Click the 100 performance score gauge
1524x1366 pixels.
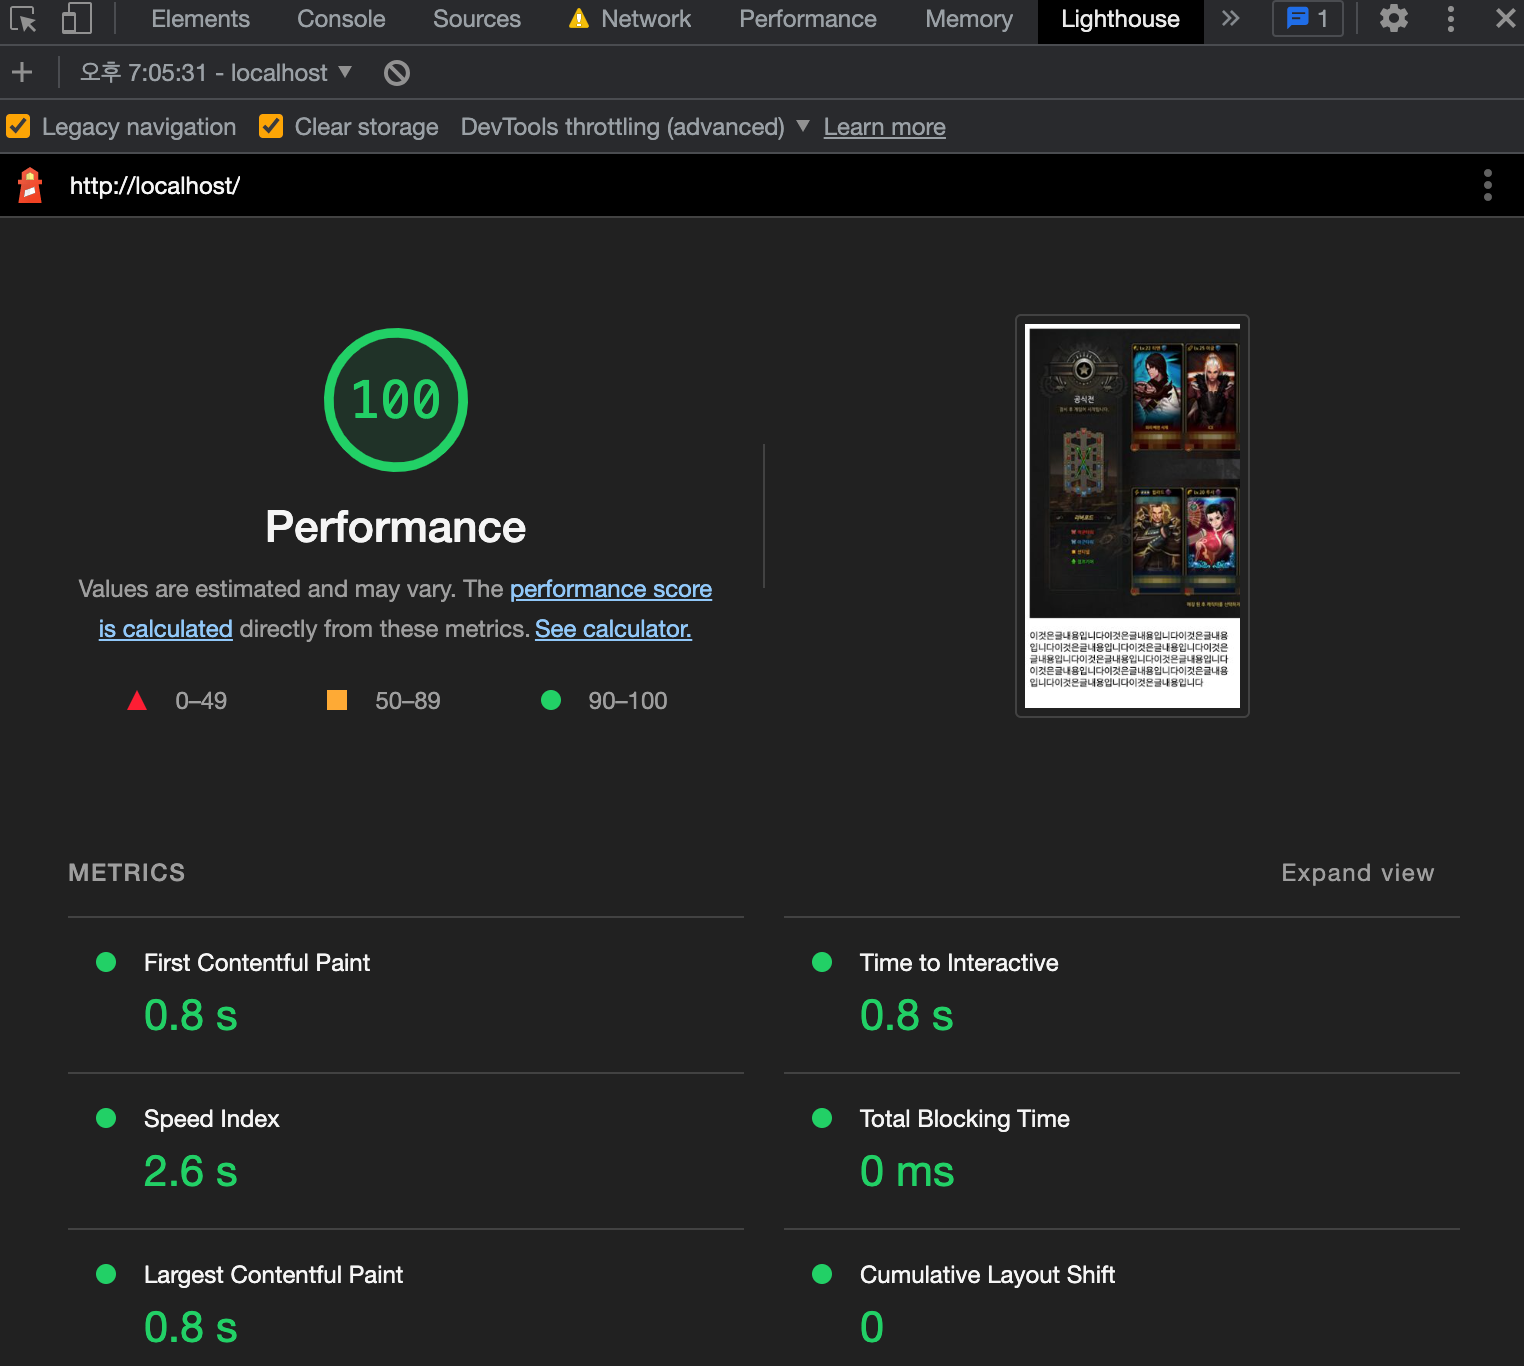click(396, 400)
